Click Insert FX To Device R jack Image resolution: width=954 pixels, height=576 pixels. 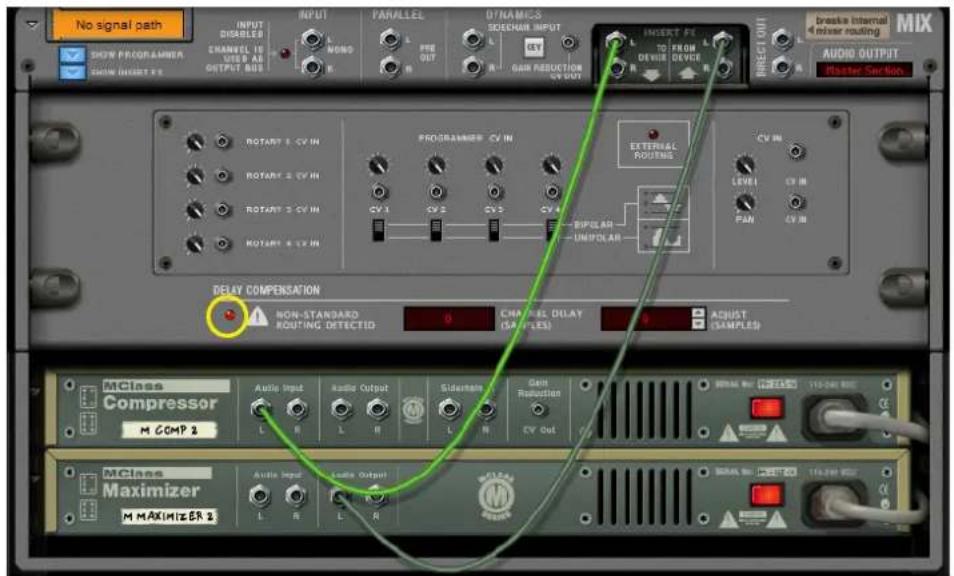(615, 68)
